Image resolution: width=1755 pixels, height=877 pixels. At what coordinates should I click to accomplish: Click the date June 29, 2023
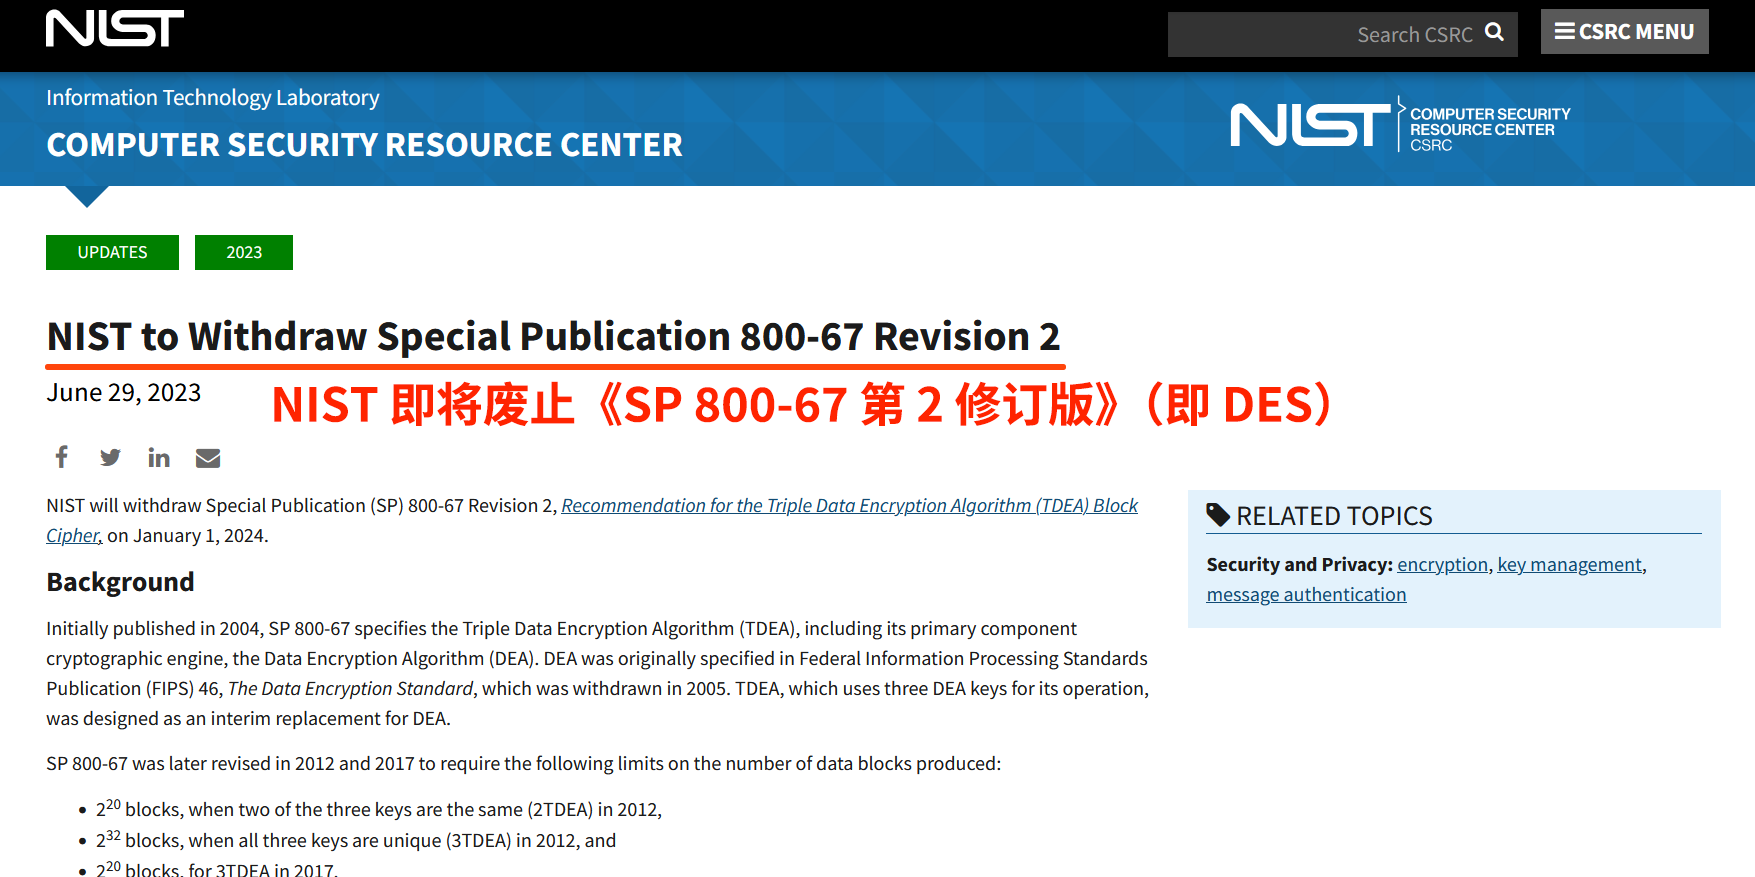(x=124, y=393)
